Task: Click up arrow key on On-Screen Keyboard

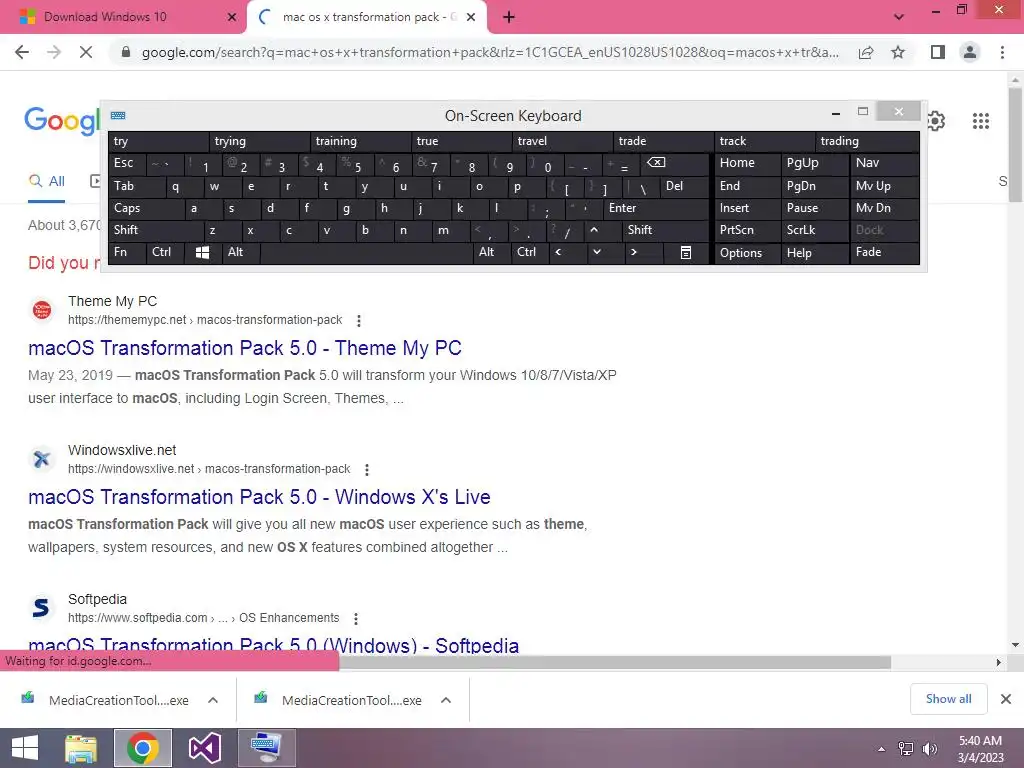Action: [594, 230]
